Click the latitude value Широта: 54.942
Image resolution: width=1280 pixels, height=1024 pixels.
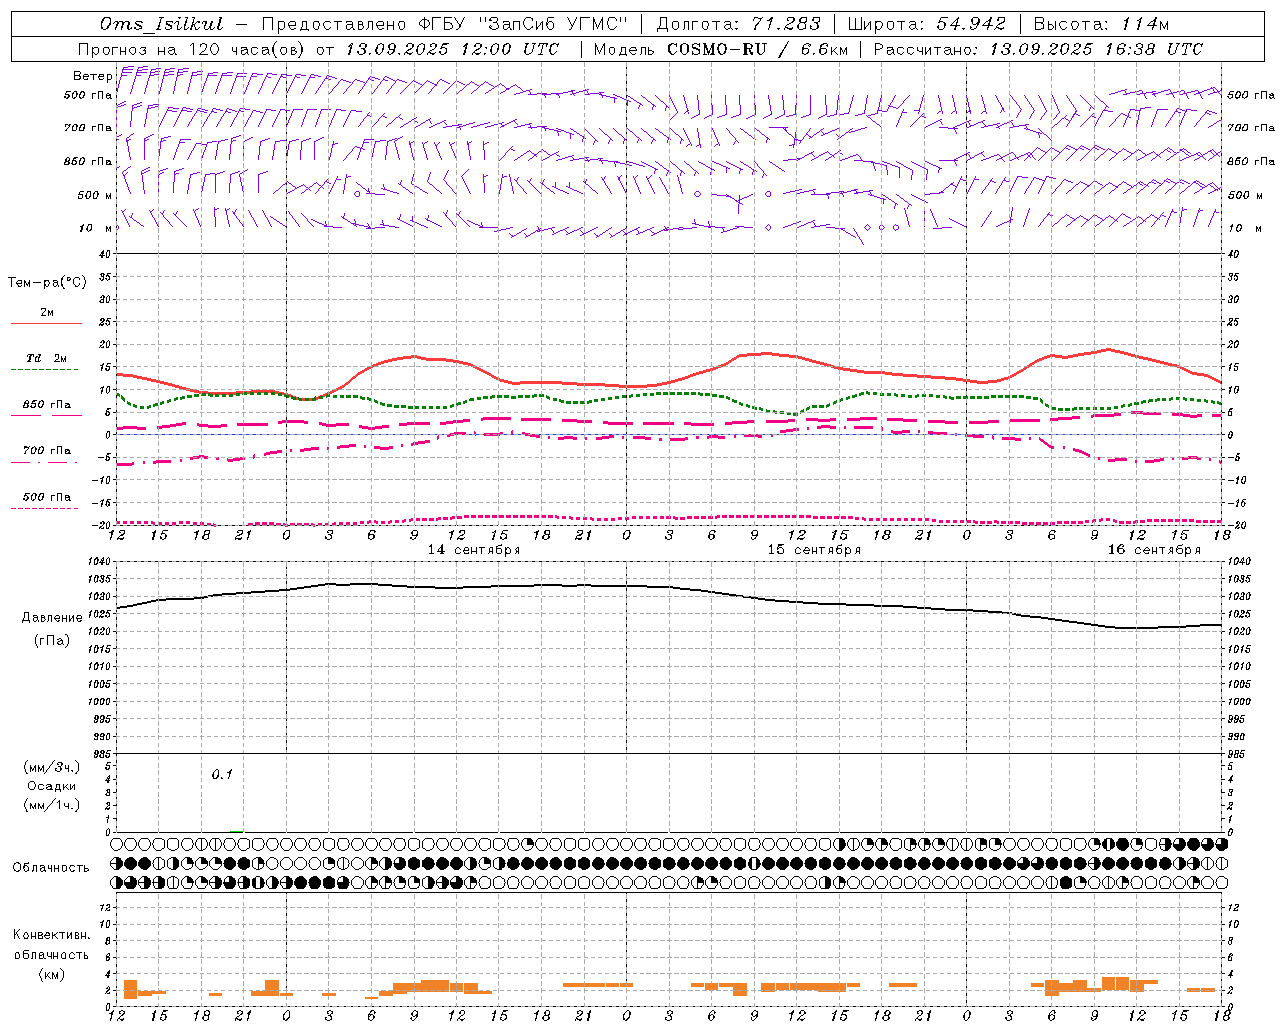click(926, 24)
